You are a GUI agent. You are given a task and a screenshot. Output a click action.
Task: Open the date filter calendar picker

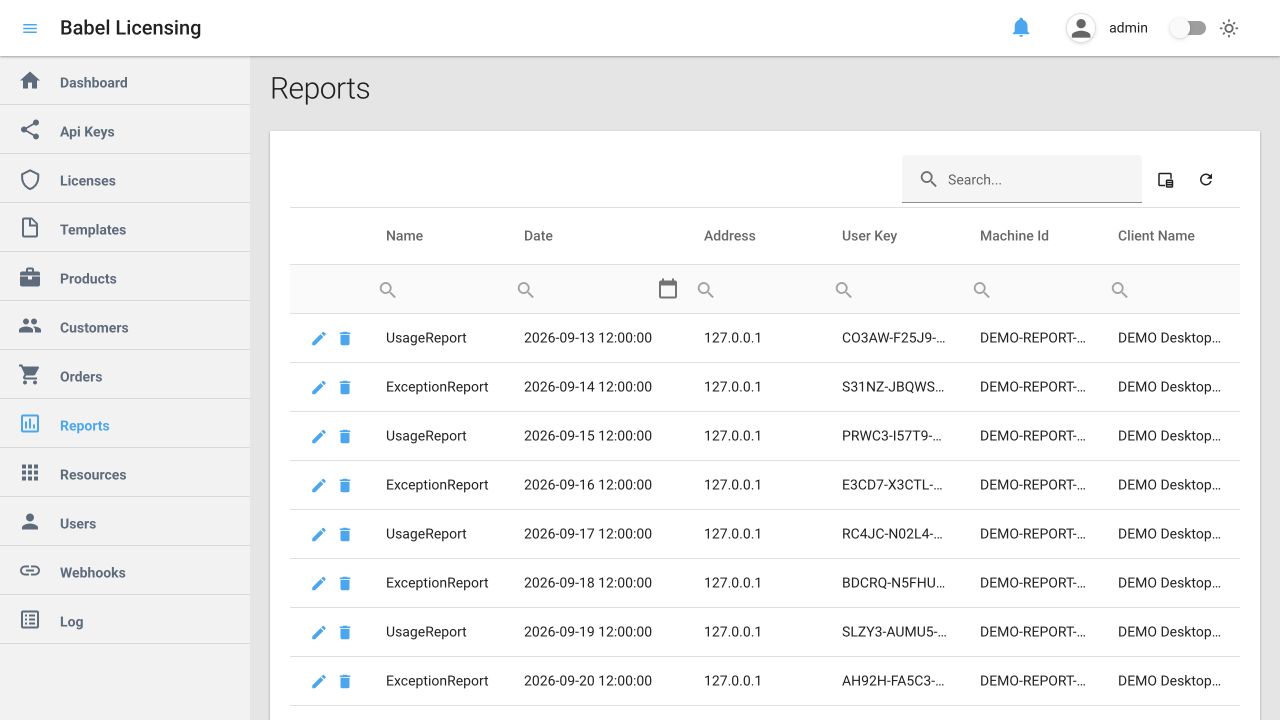pyautogui.click(x=668, y=289)
